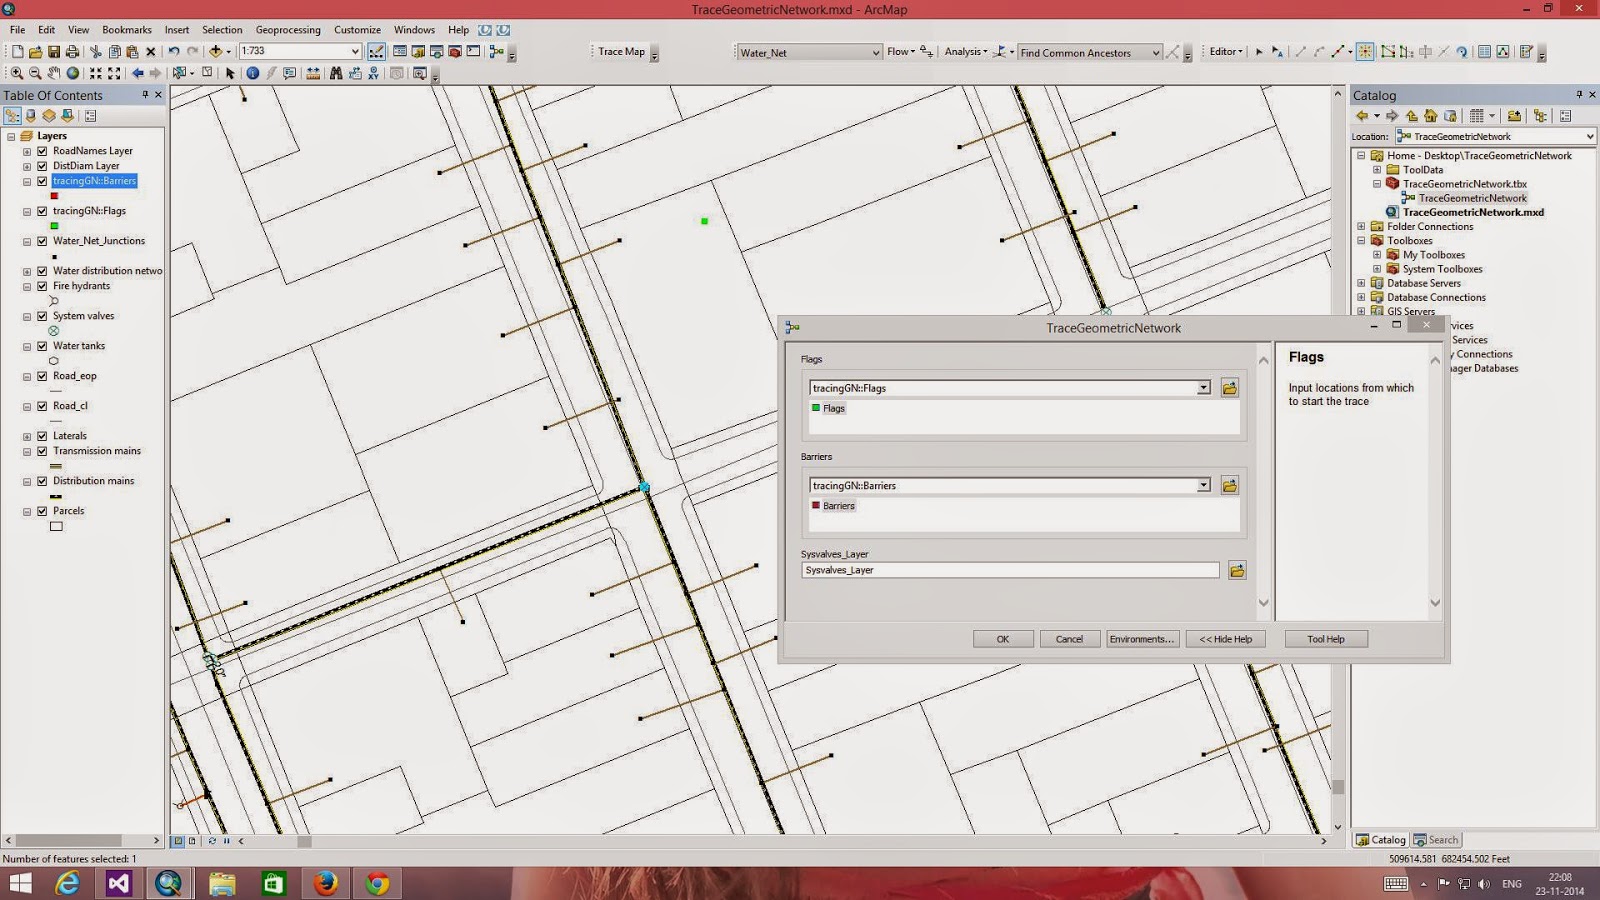Toggle visibility of the Parcels layer
This screenshot has width=1600, height=900.
coord(42,511)
